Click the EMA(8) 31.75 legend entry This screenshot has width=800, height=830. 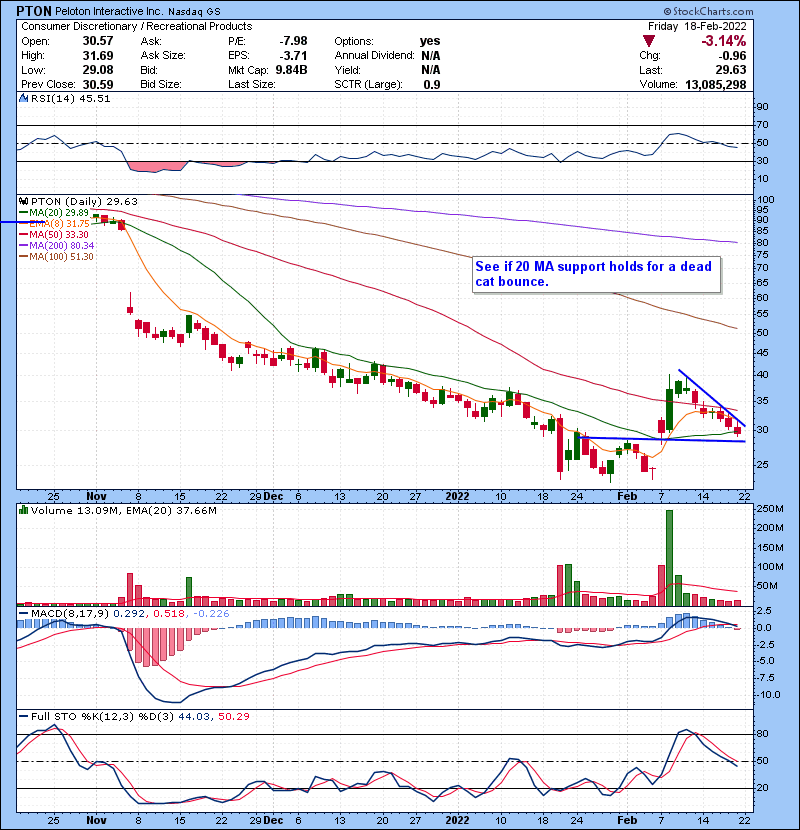pos(55,223)
